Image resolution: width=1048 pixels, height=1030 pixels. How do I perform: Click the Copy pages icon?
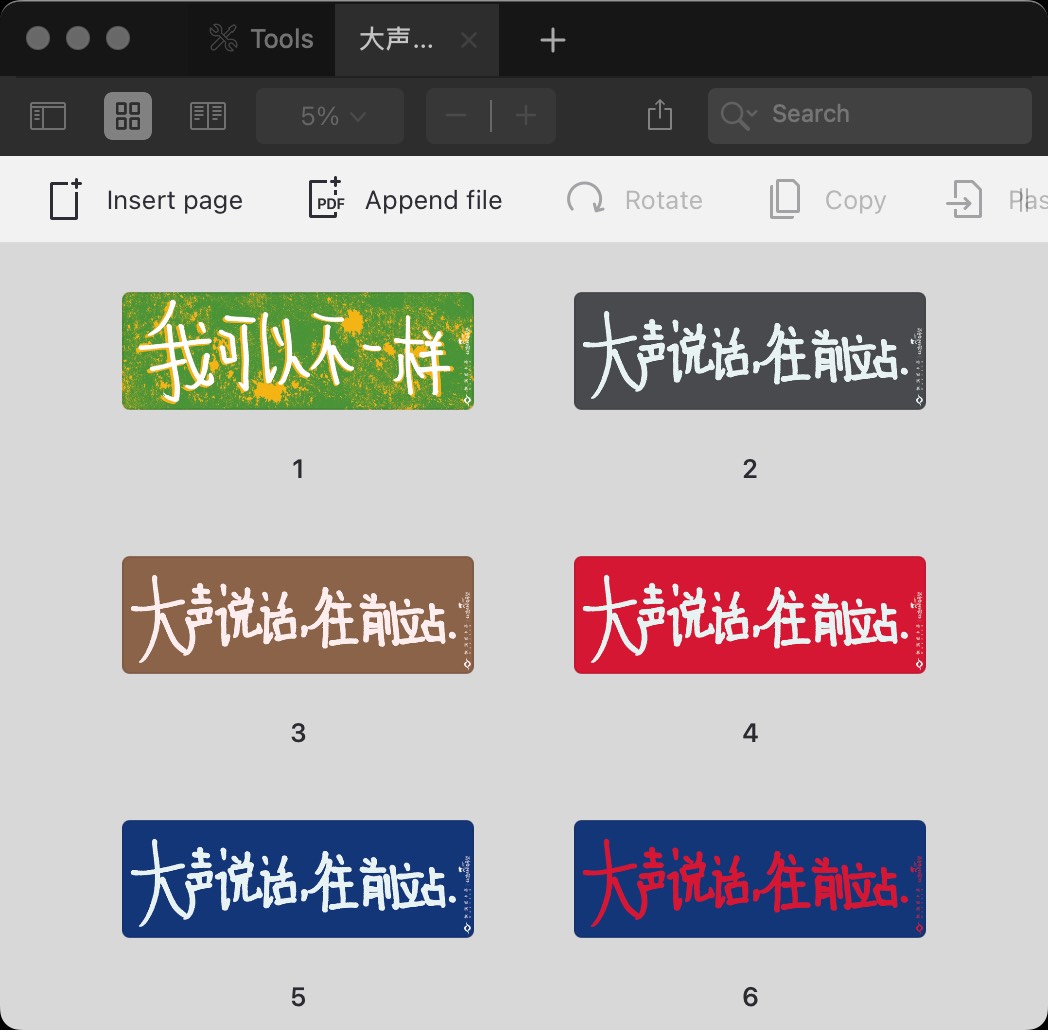click(x=785, y=200)
